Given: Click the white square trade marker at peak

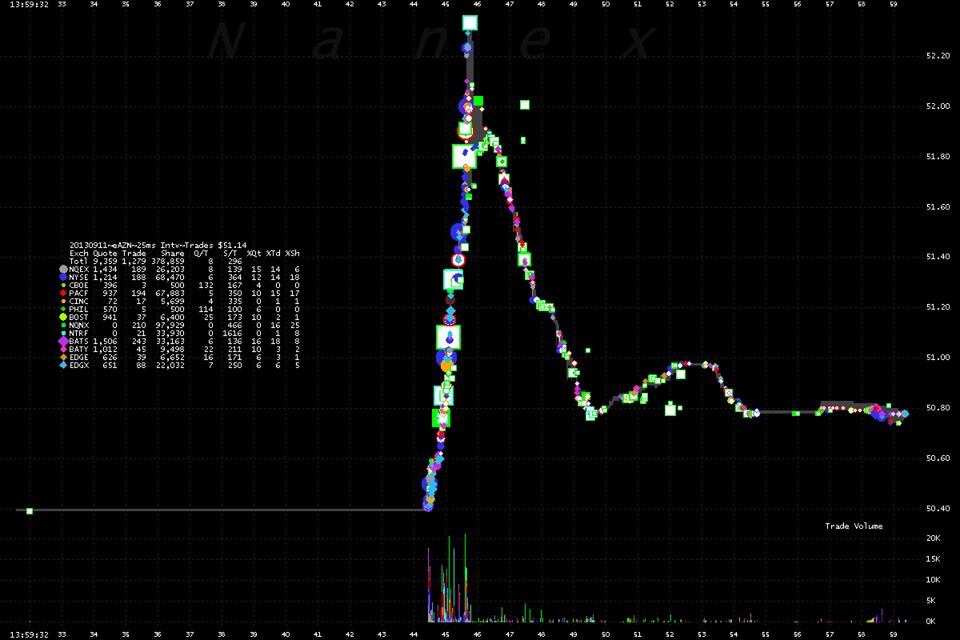Looking at the screenshot, I should coord(469,23).
